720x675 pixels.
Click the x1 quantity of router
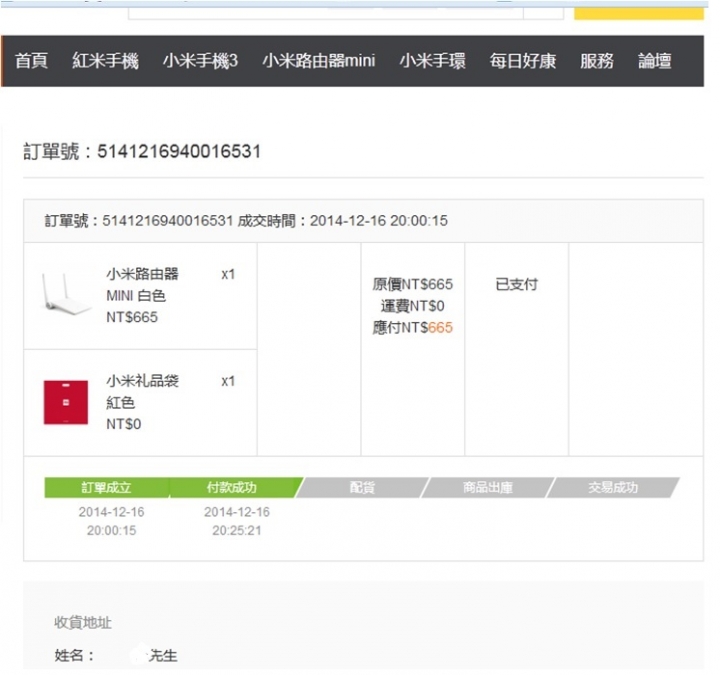(228, 275)
